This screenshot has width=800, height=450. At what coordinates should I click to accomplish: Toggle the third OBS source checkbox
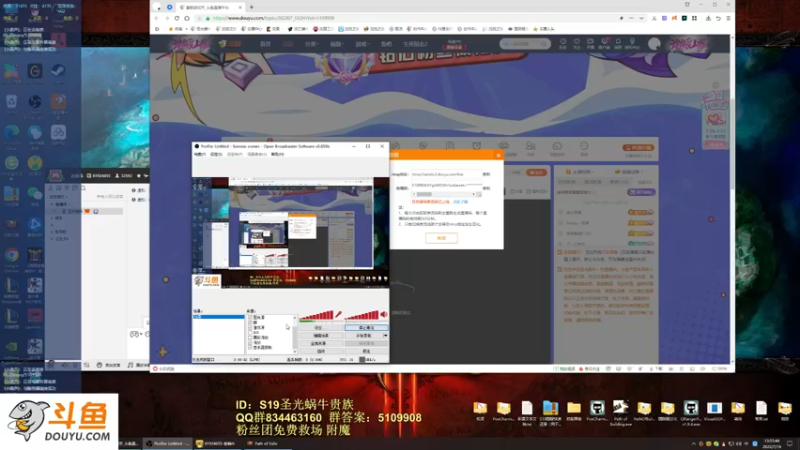tap(250, 328)
